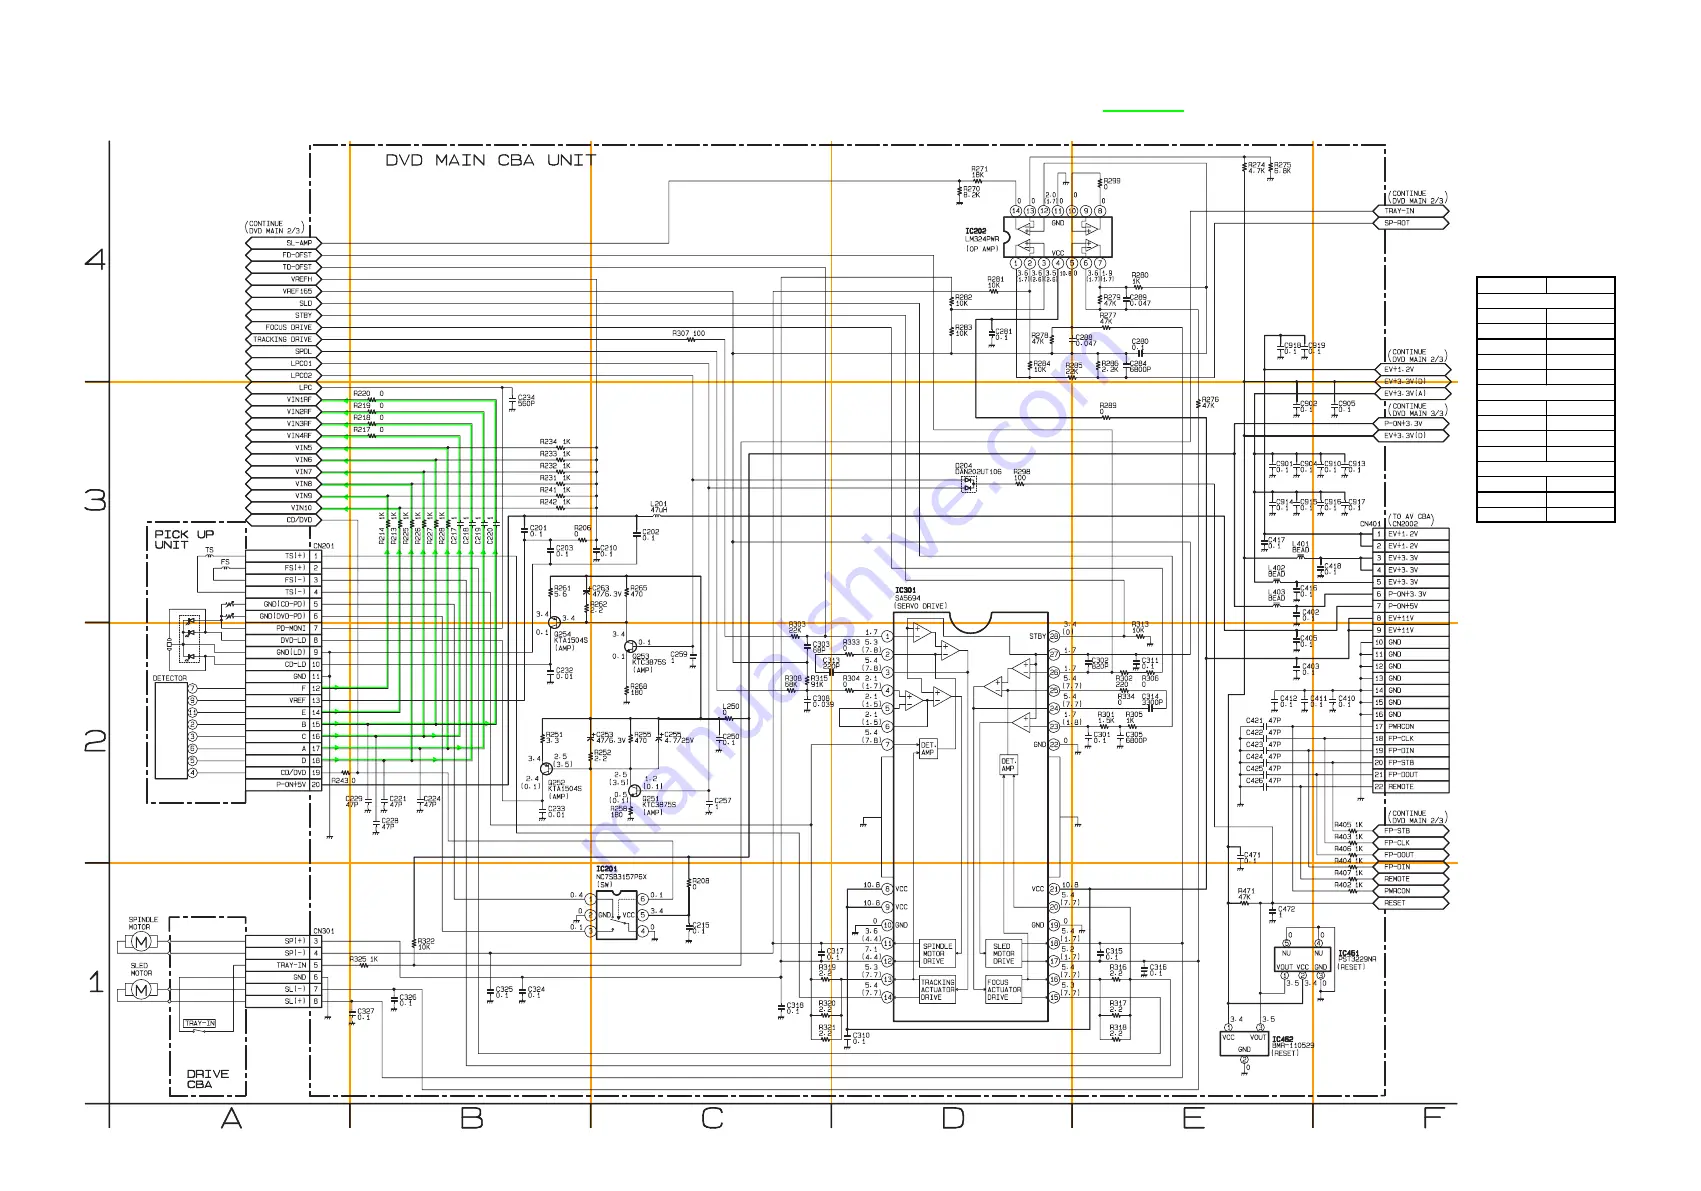
Task: Select the Q252 KTA1504S transistor label
Action: pos(565,790)
